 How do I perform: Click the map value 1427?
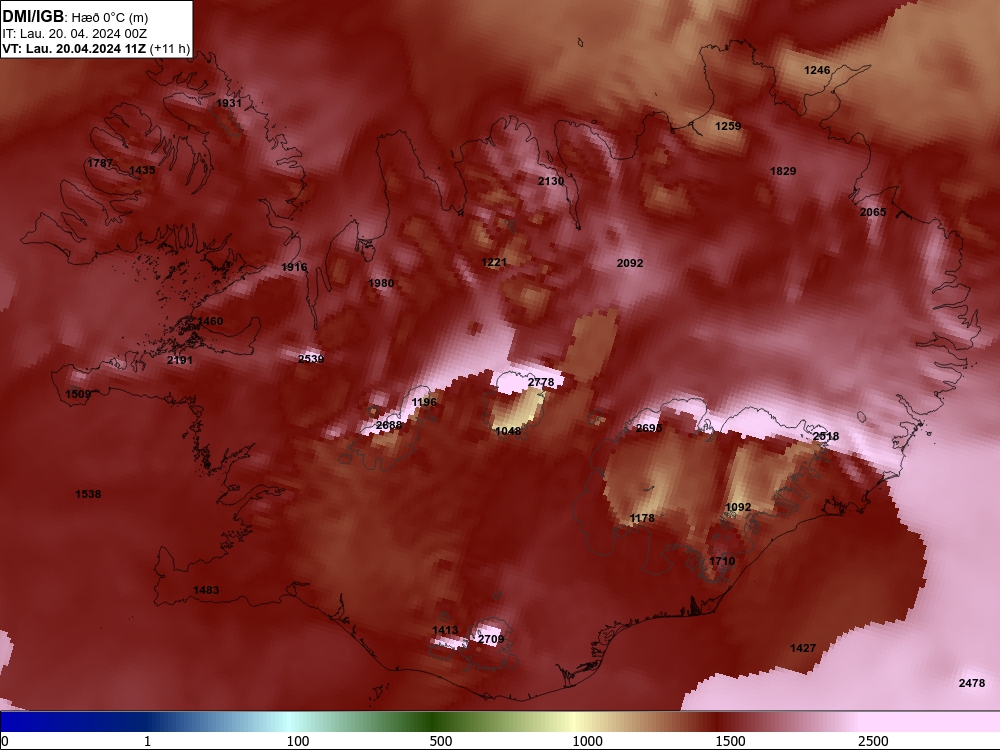[x=803, y=648]
